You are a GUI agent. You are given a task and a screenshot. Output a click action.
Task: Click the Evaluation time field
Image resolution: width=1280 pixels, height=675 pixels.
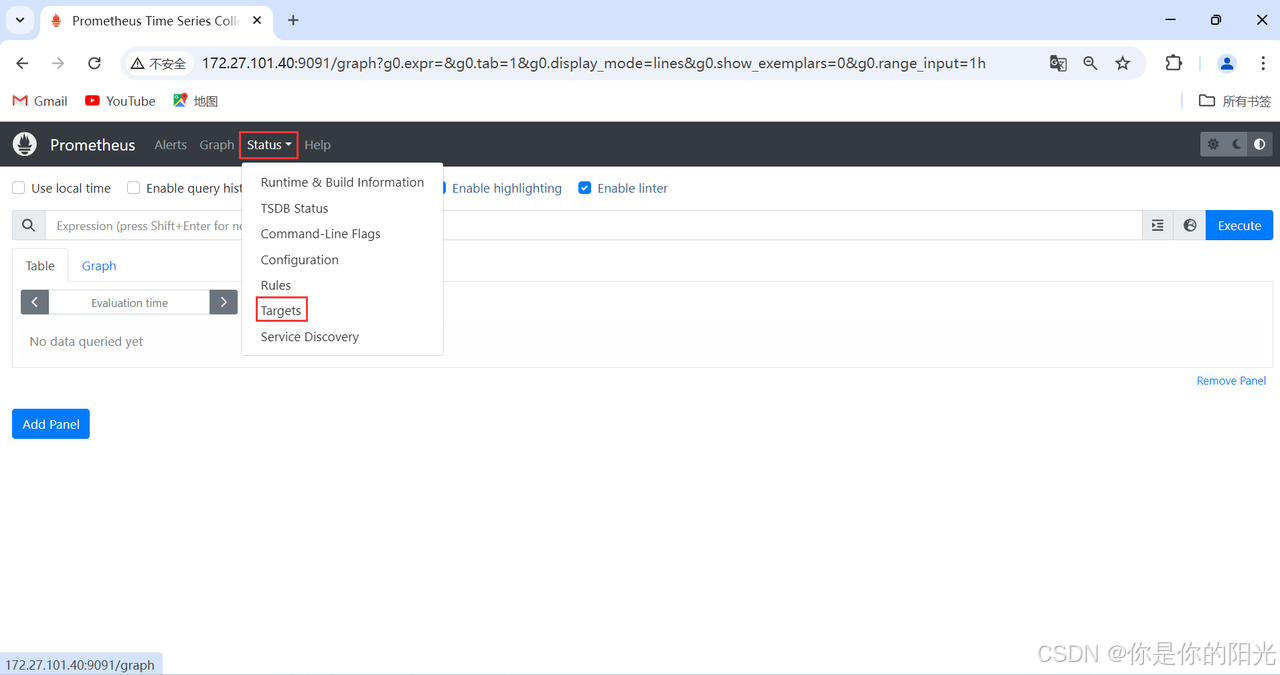129,302
